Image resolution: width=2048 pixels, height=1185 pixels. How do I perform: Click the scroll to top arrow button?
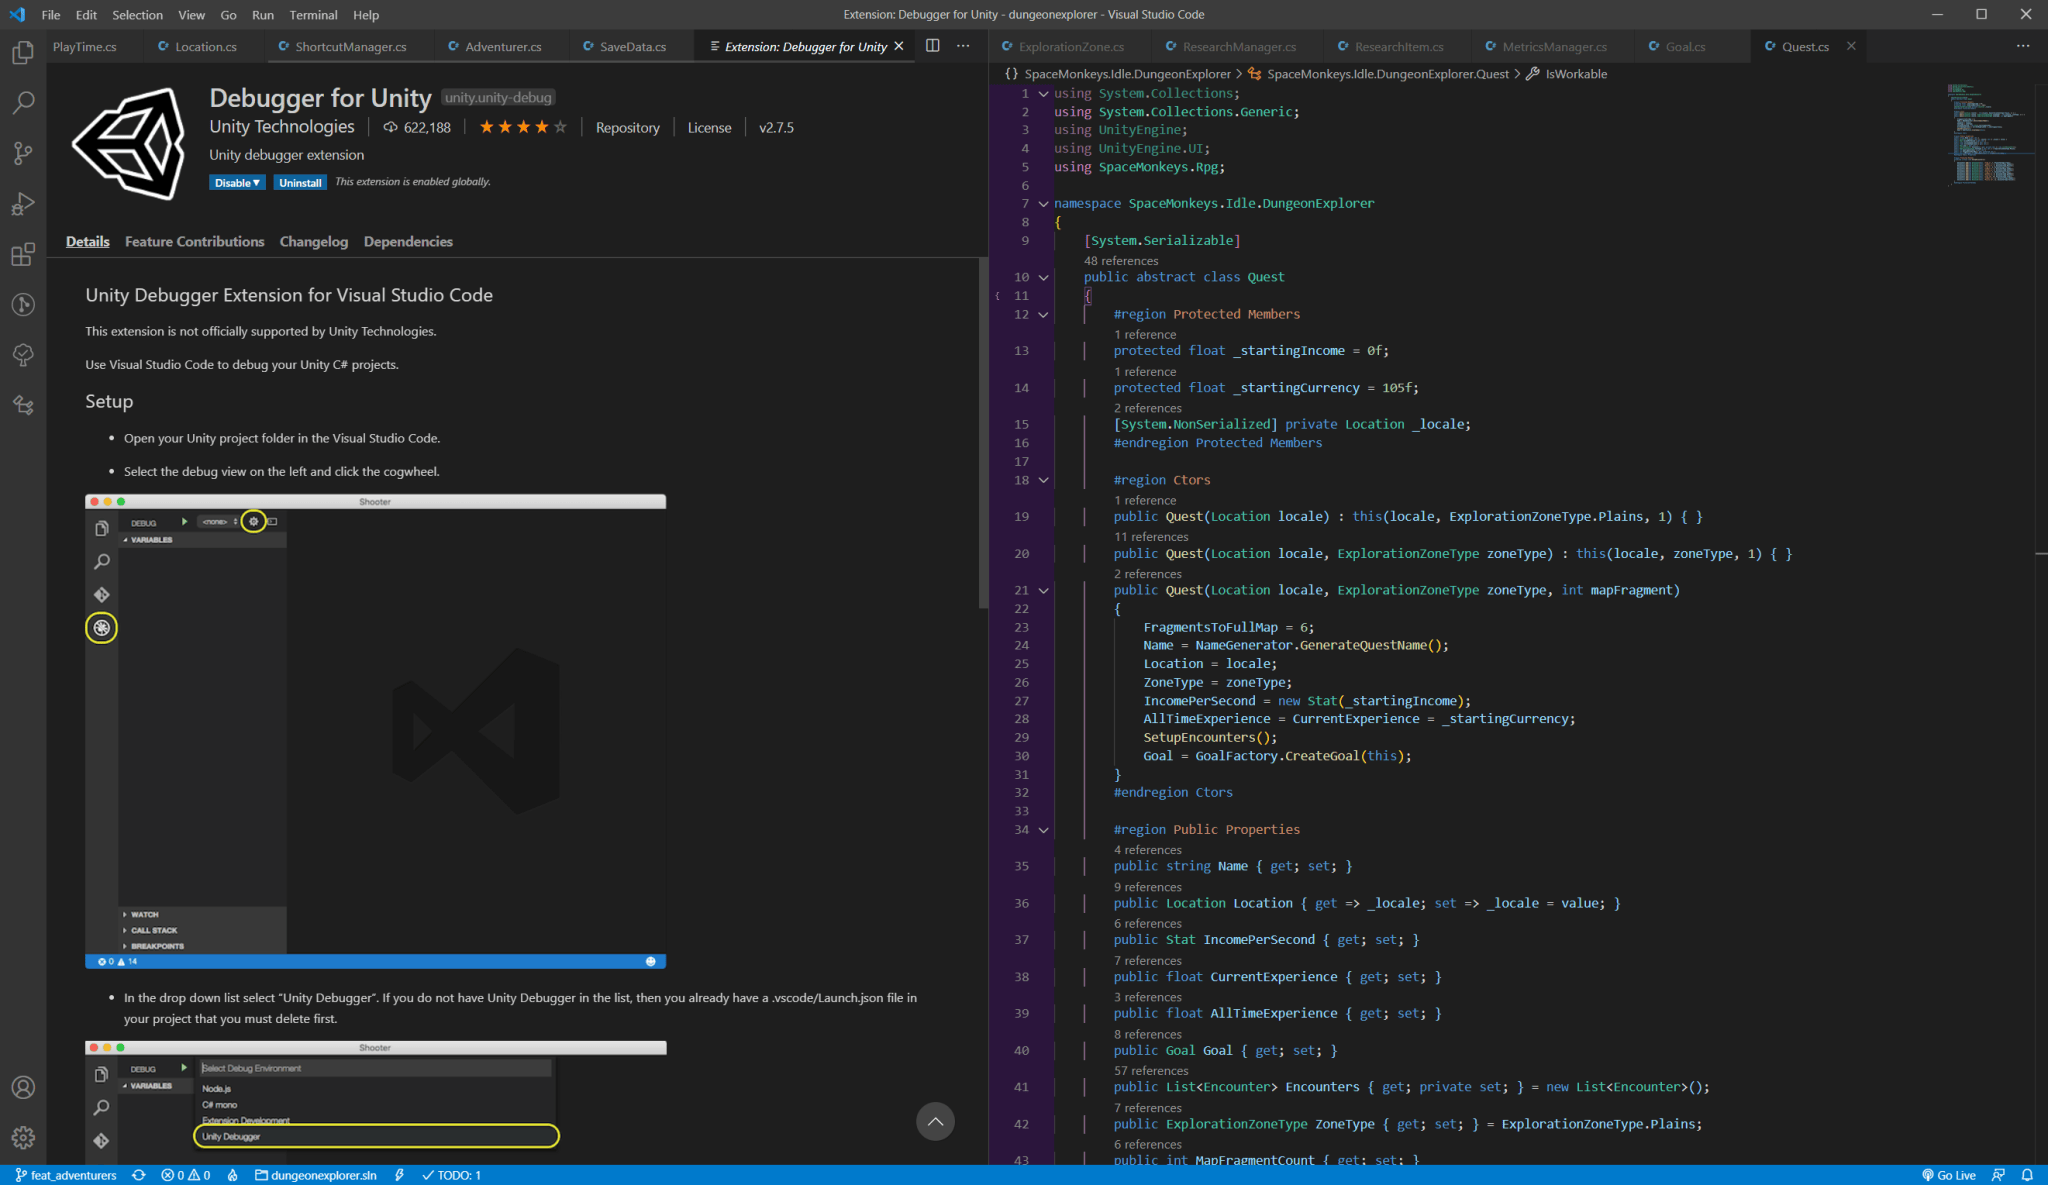pos(935,1121)
